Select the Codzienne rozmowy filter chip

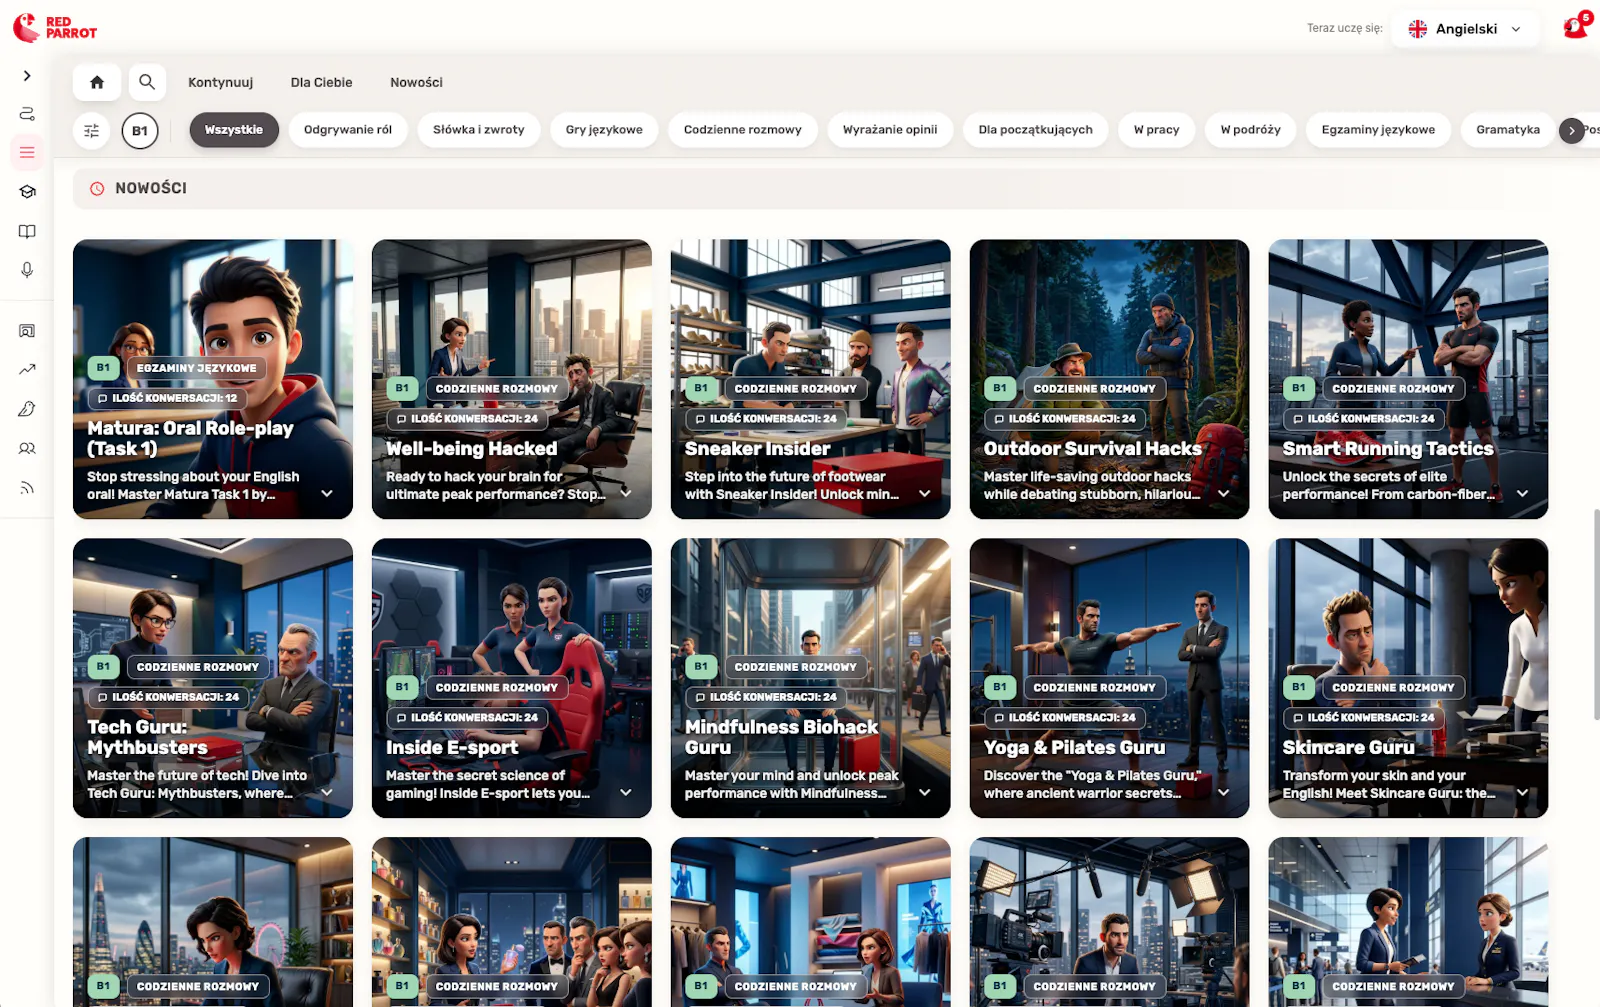[x=743, y=130]
